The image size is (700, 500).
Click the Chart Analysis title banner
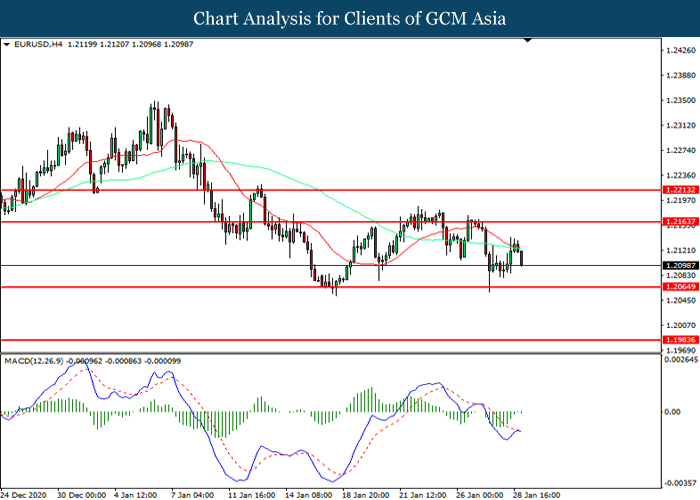point(349,18)
